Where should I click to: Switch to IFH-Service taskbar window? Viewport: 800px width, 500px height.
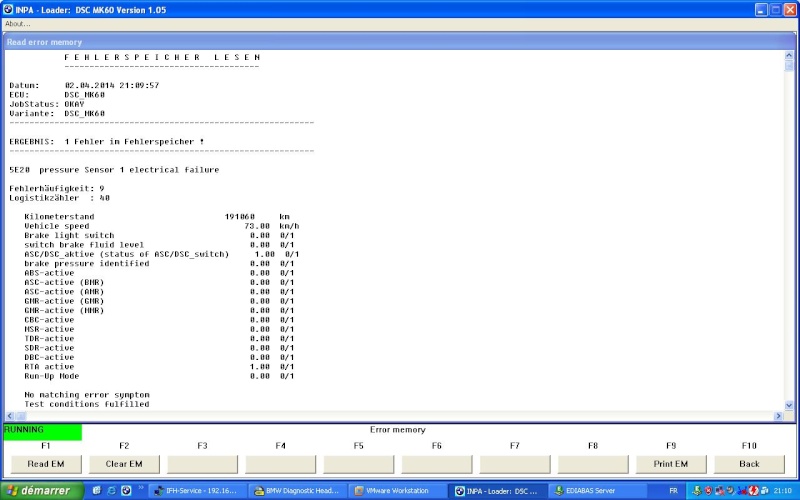click(x=199, y=491)
